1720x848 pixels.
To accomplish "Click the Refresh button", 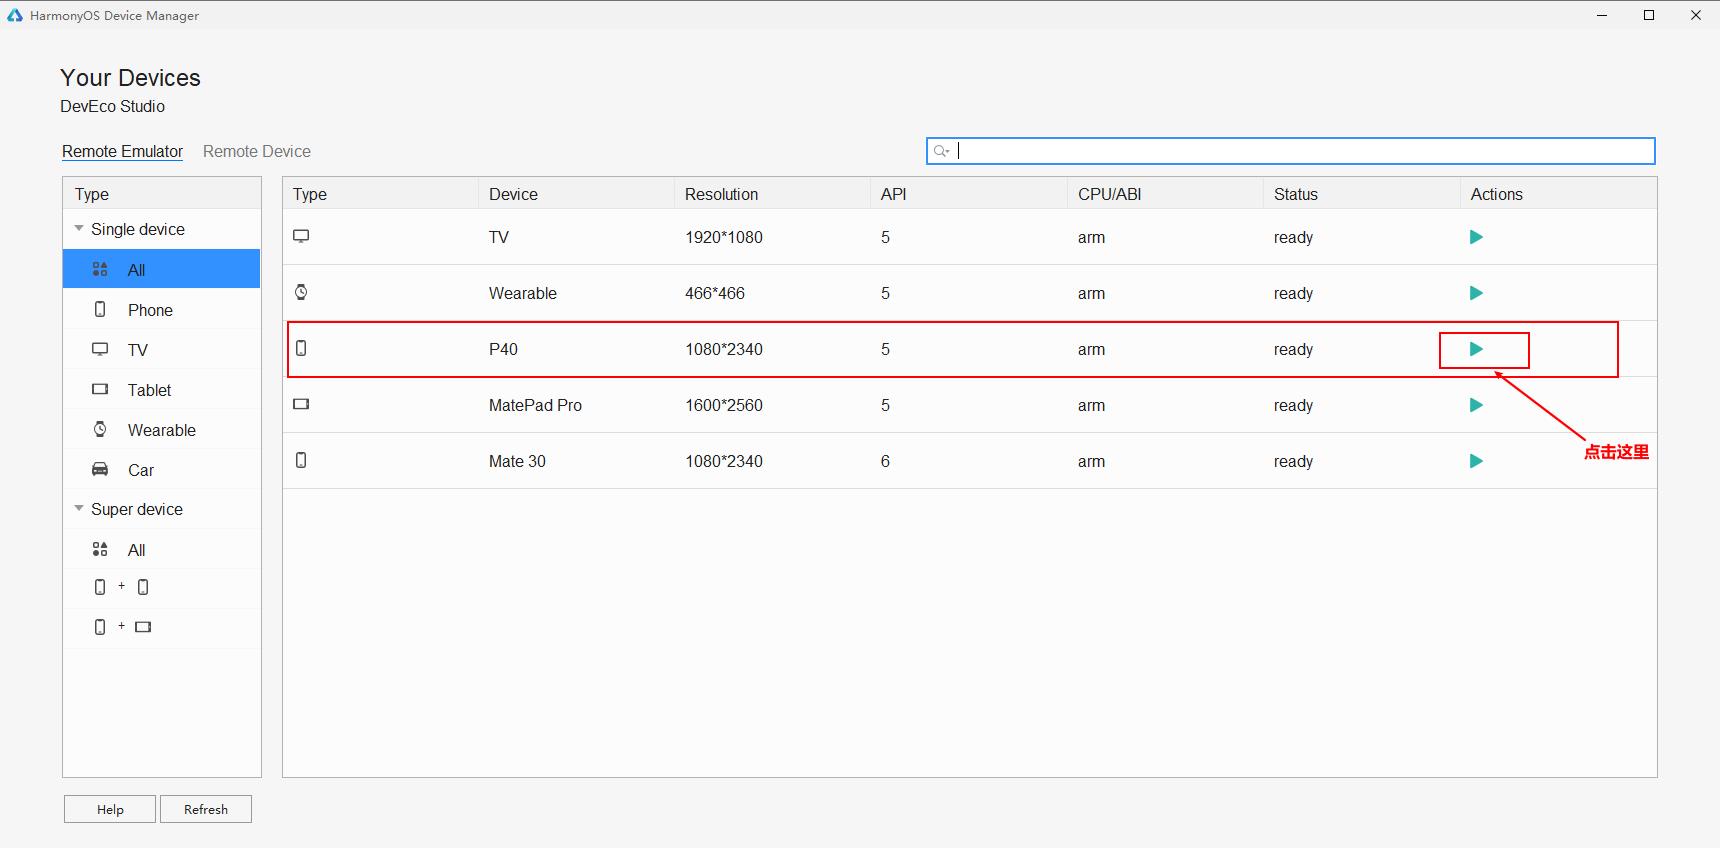I will click(206, 809).
